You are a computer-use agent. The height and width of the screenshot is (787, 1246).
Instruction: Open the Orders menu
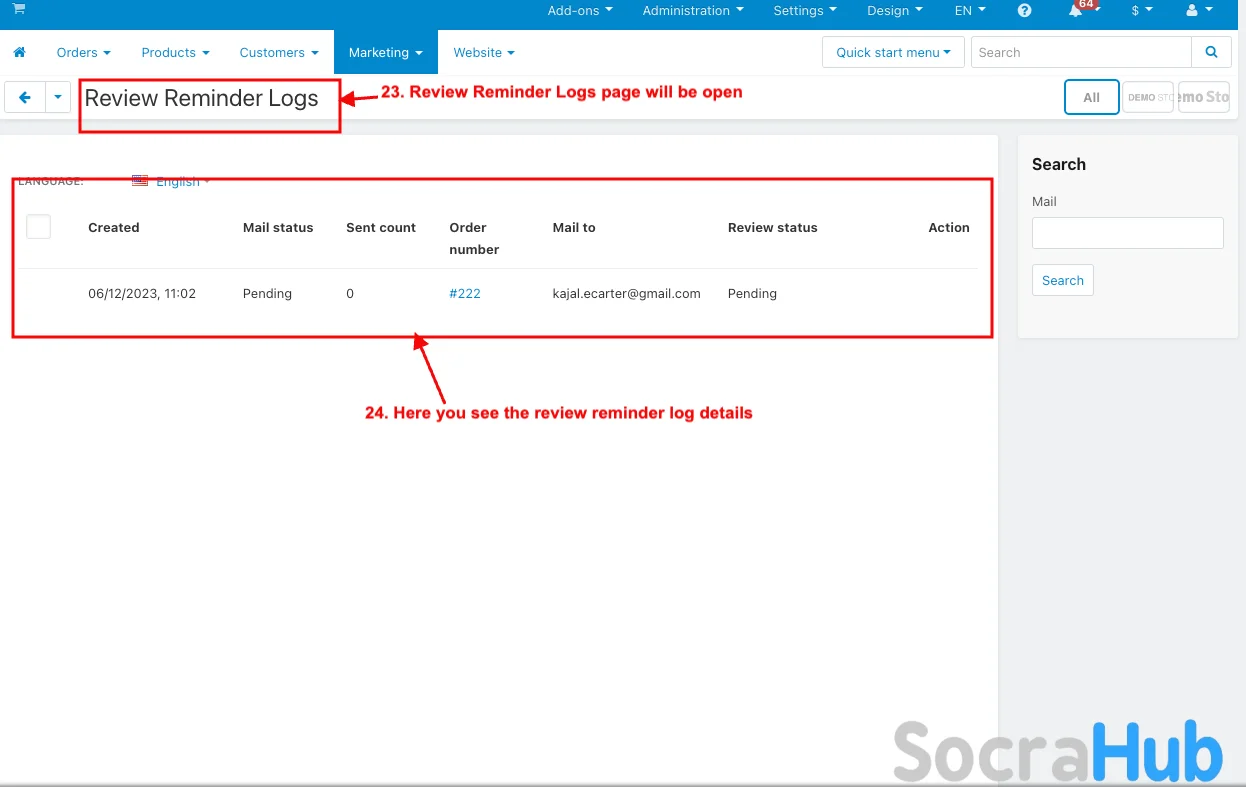point(83,52)
